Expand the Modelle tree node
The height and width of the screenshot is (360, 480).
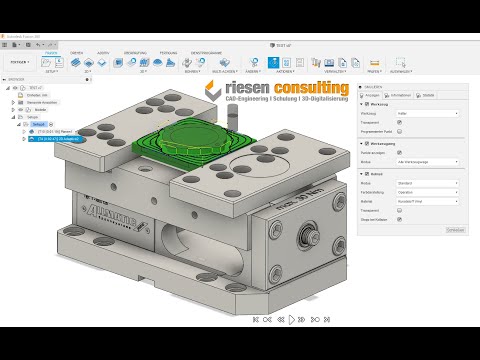(13, 110)
